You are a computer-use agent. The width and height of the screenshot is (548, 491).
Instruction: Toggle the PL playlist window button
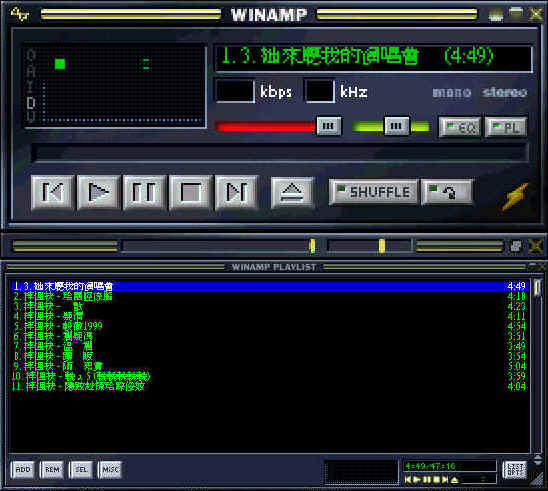(506, 127)
